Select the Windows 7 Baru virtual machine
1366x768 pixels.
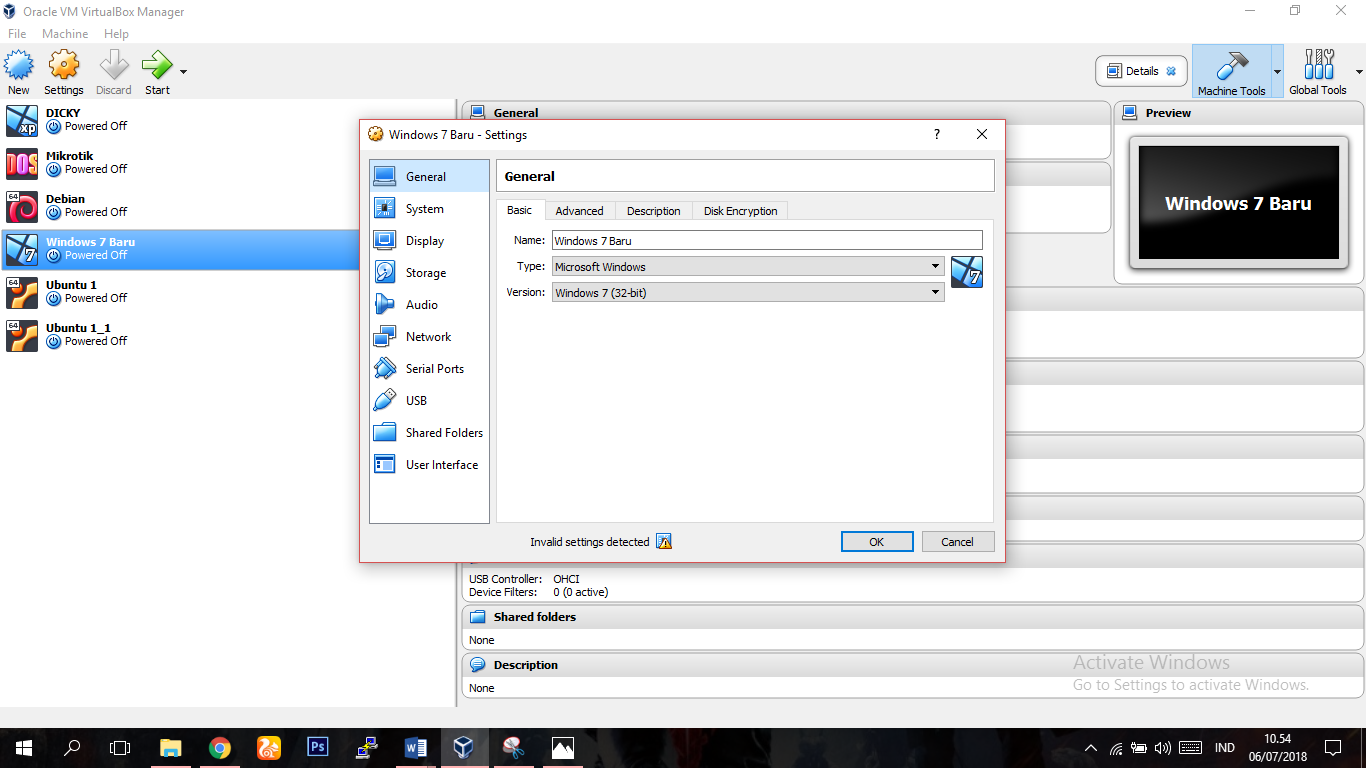180,249
